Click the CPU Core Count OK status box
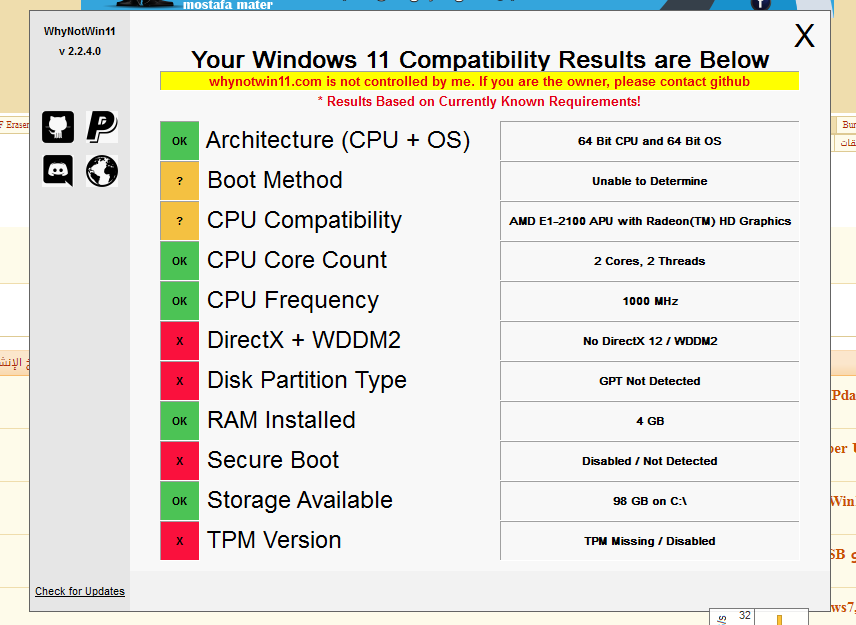 (x=180, y=261)
